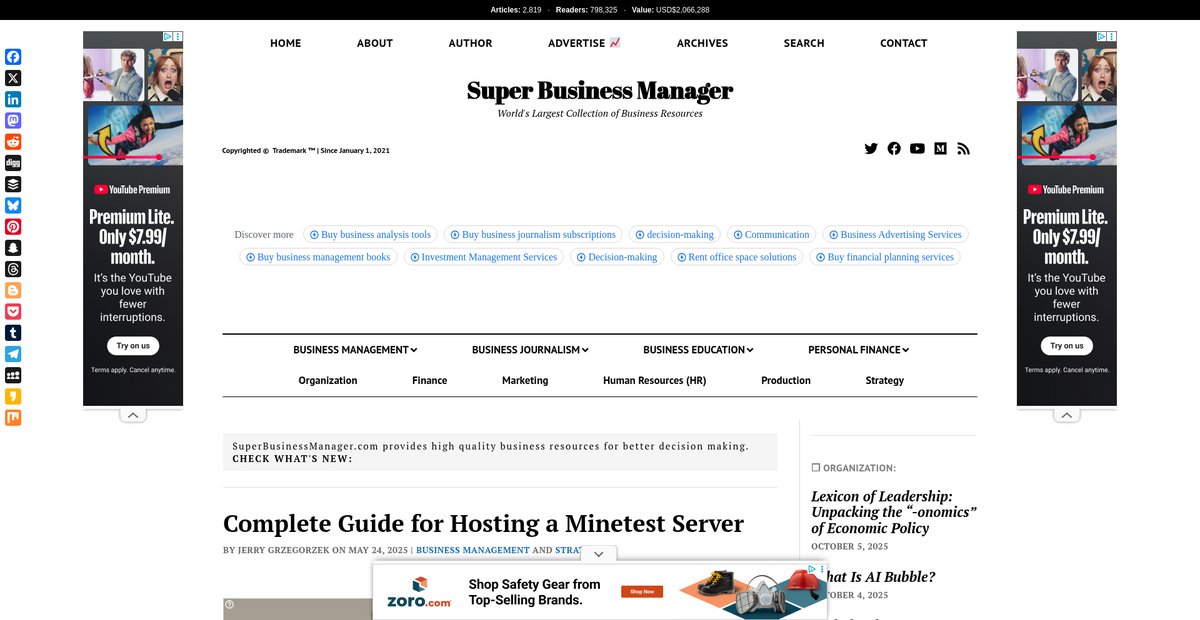1200x620 pixels.
Task: Open the YouTube icon in the header
Action: [917, 148]
